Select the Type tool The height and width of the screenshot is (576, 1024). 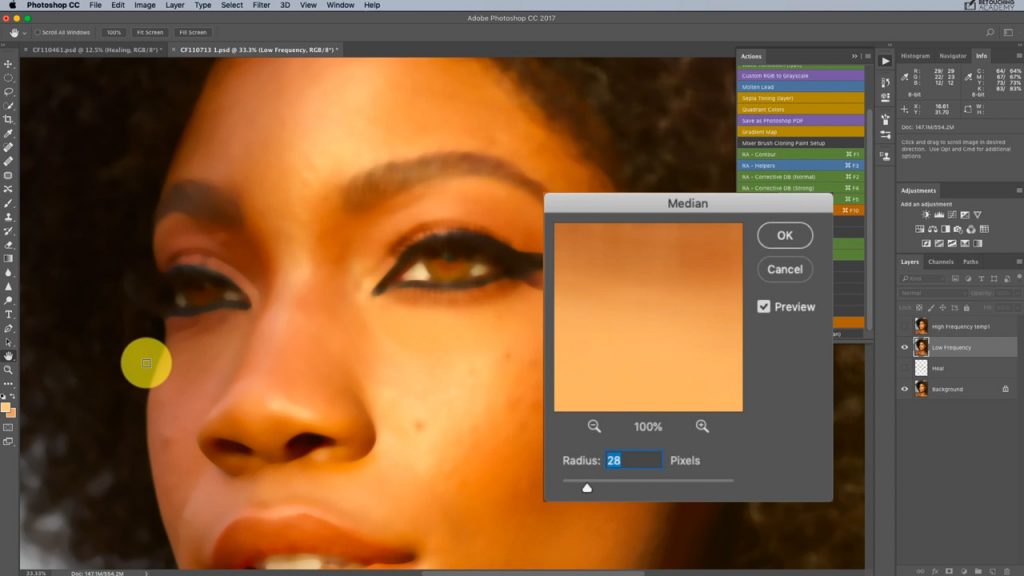[7, 315]
